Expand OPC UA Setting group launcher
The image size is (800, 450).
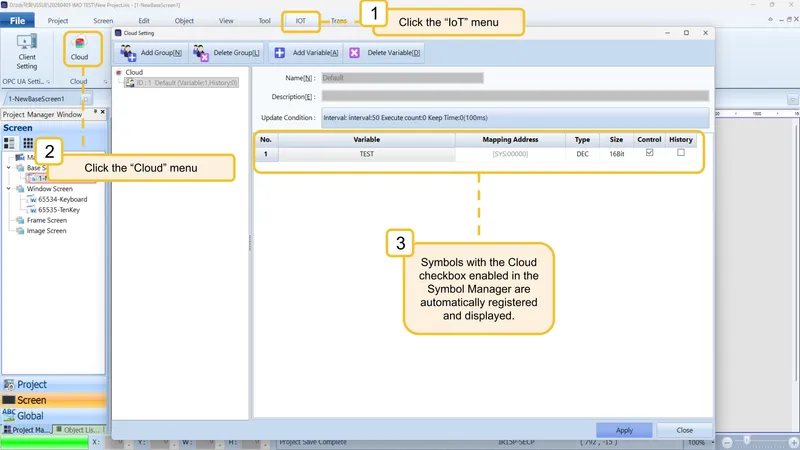click(x=48, y=82)
